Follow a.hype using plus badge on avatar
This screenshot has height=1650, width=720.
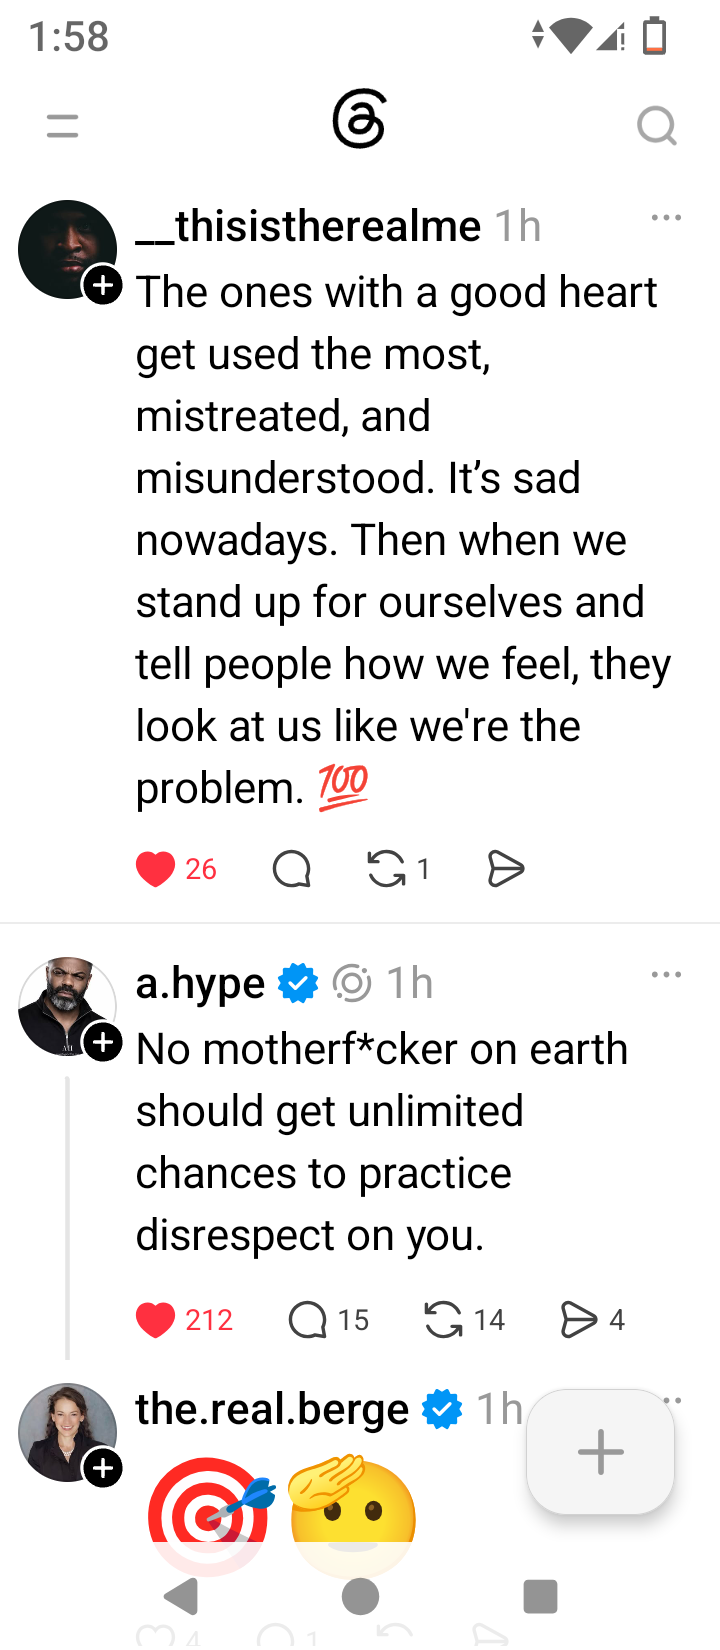click(x=103, y=1043)
